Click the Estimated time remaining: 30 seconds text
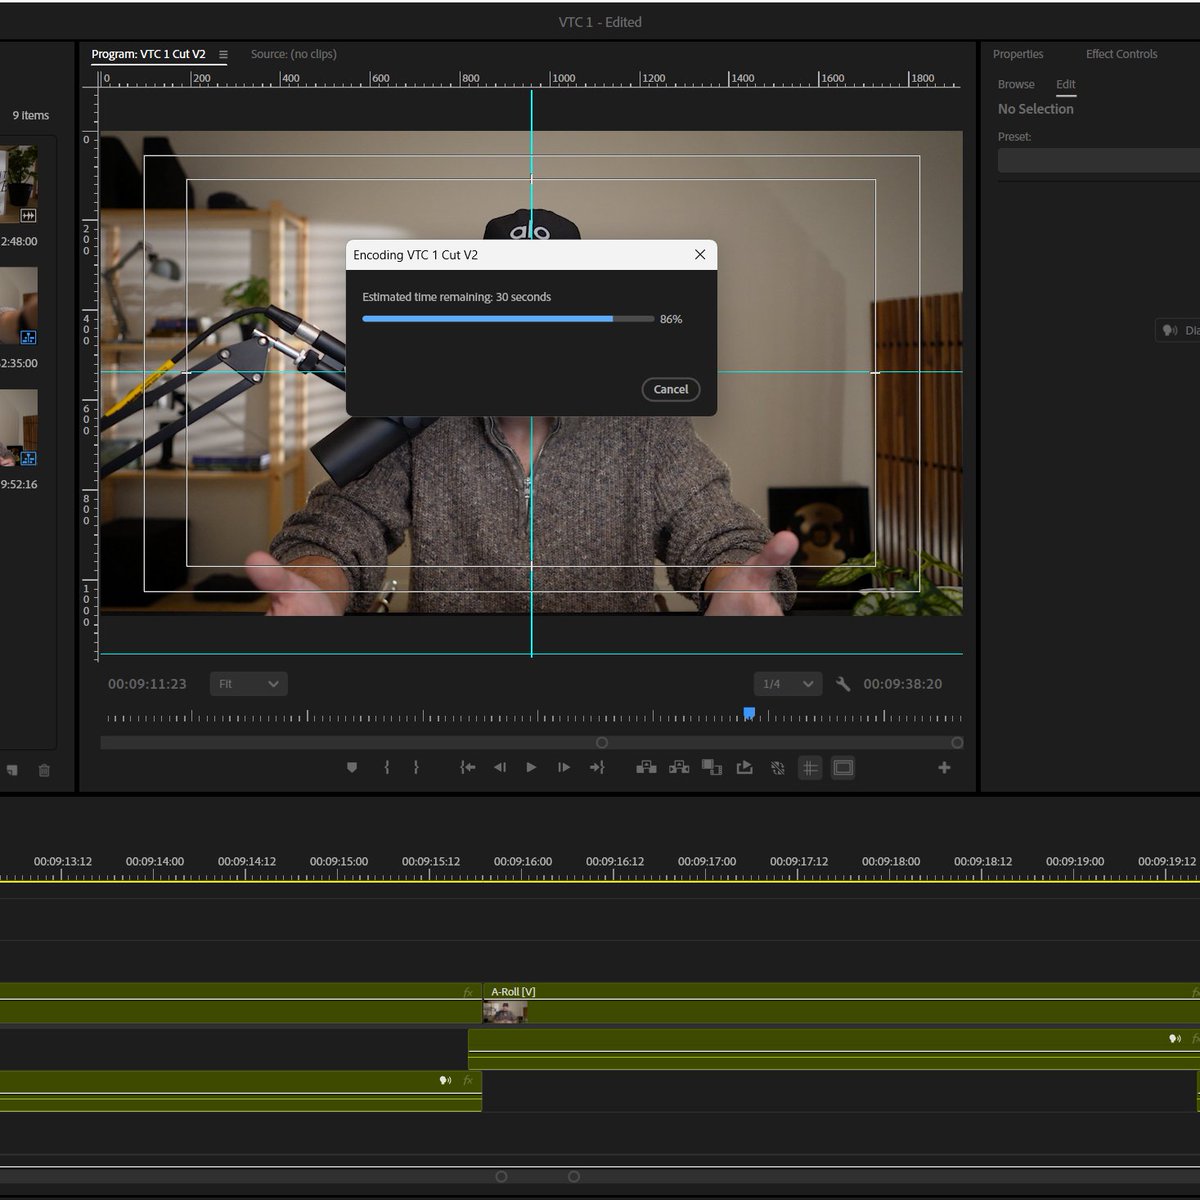Viewport: 1200px width, 1200px height. coord(456,297)
